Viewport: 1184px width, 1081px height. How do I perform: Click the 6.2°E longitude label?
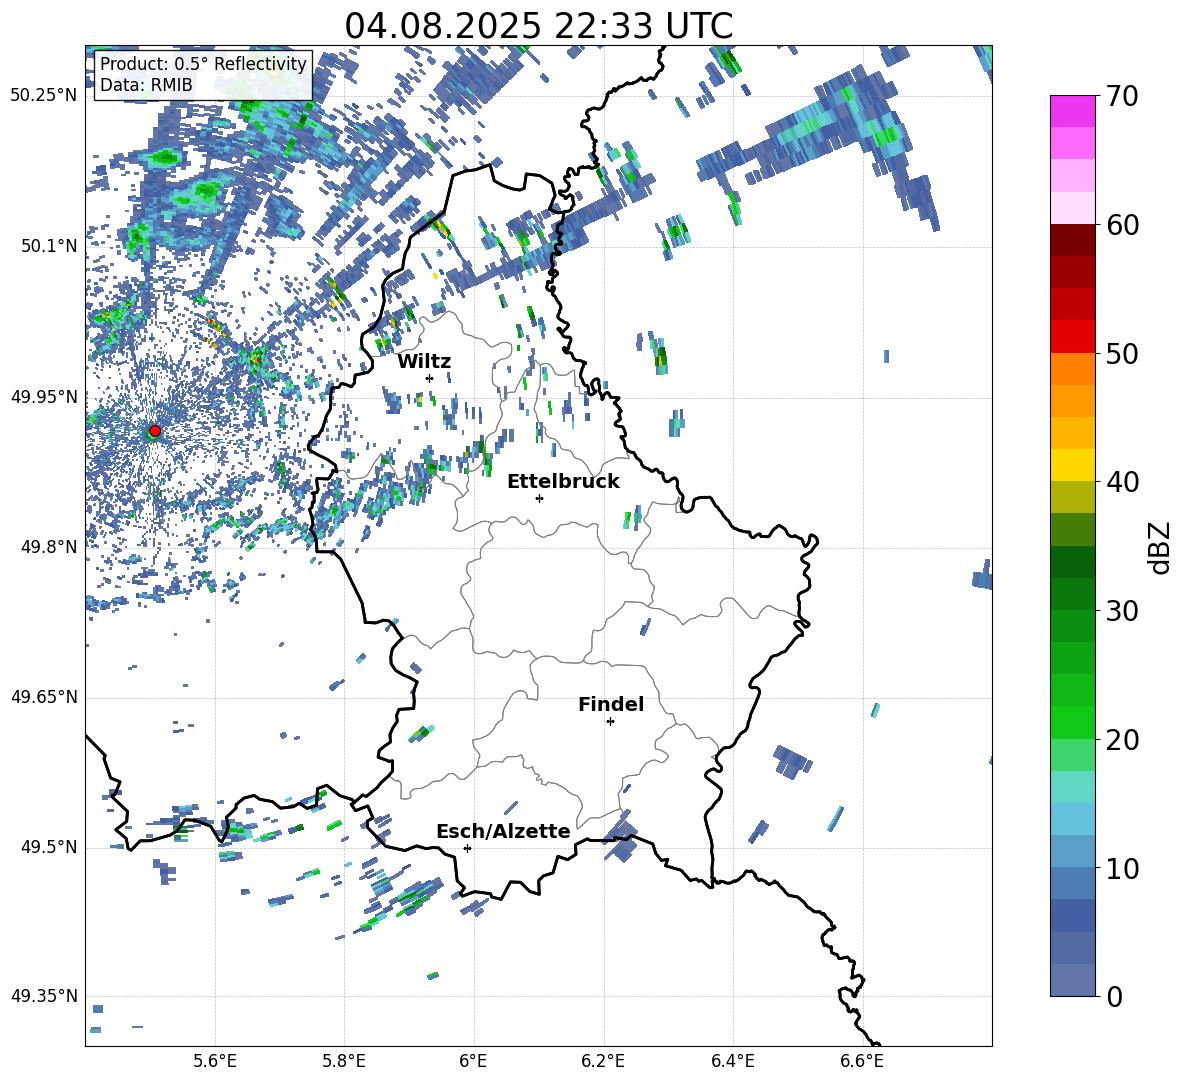[x=603, y=1061]
